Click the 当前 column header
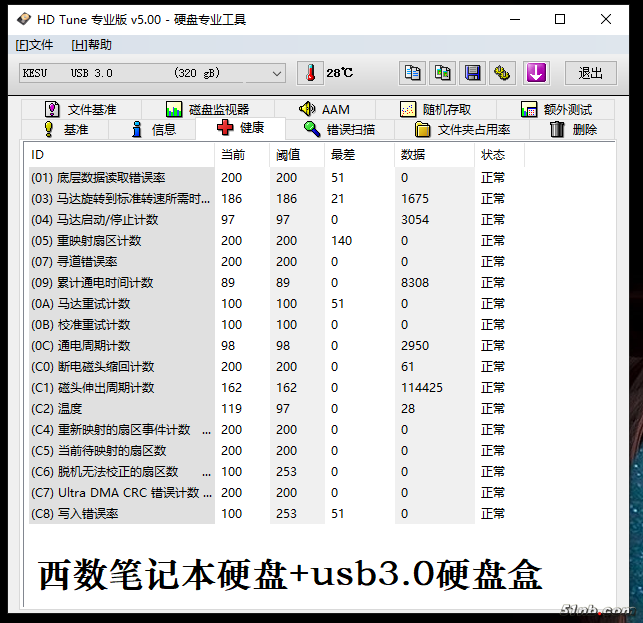This screenshot has height=623, width=643. (x=242, y=155)
